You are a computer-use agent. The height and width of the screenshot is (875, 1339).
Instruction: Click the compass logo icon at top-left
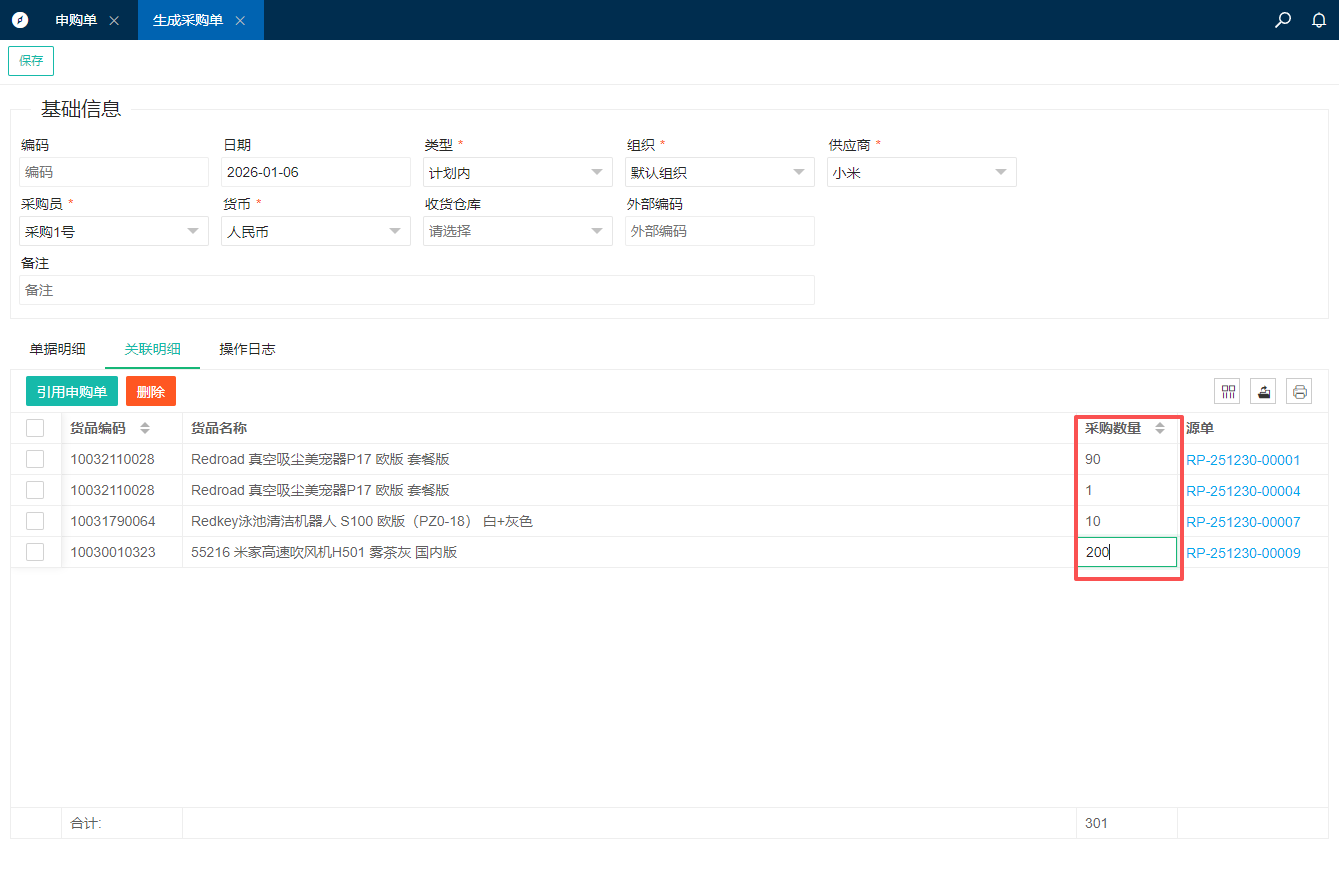pyautogui.click(x=20, y=20)
